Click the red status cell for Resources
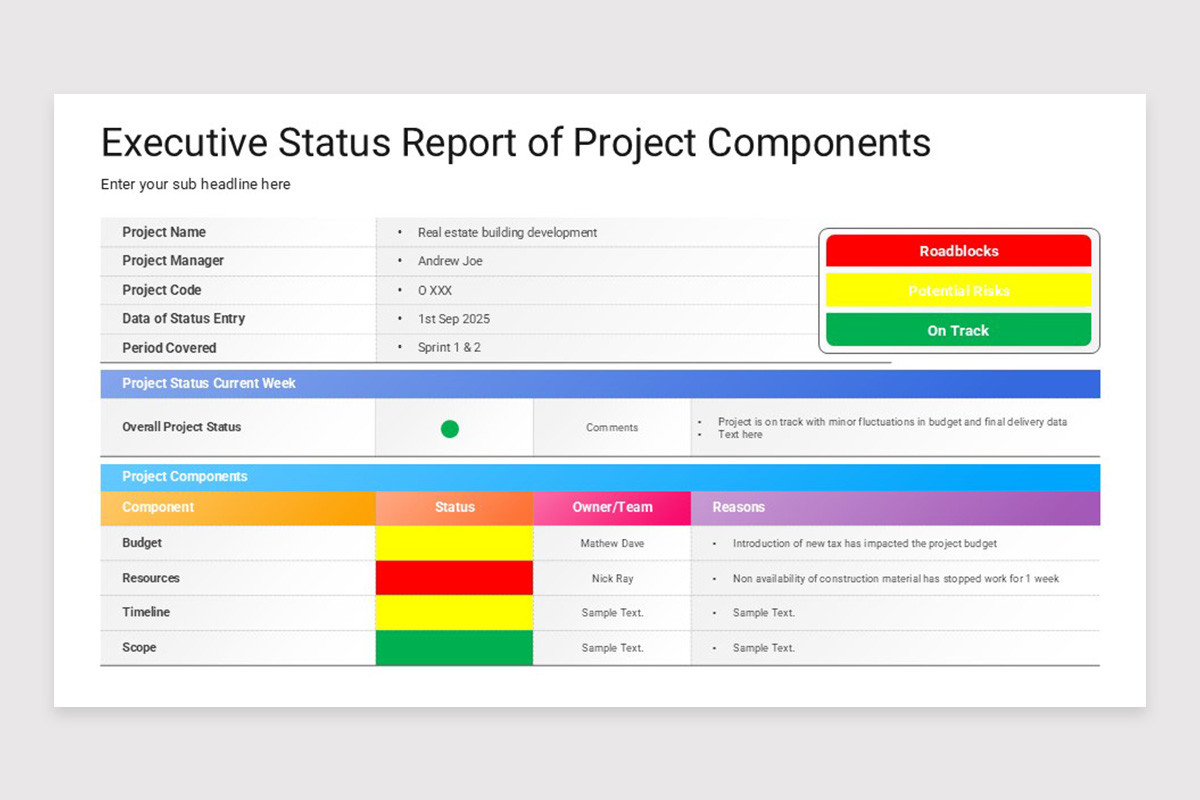 point(454,577)
